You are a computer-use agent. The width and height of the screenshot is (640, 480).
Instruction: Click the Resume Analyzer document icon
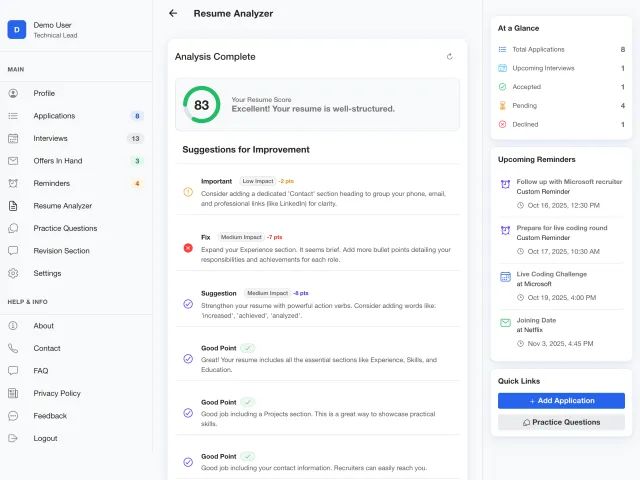tap(13, 206)
